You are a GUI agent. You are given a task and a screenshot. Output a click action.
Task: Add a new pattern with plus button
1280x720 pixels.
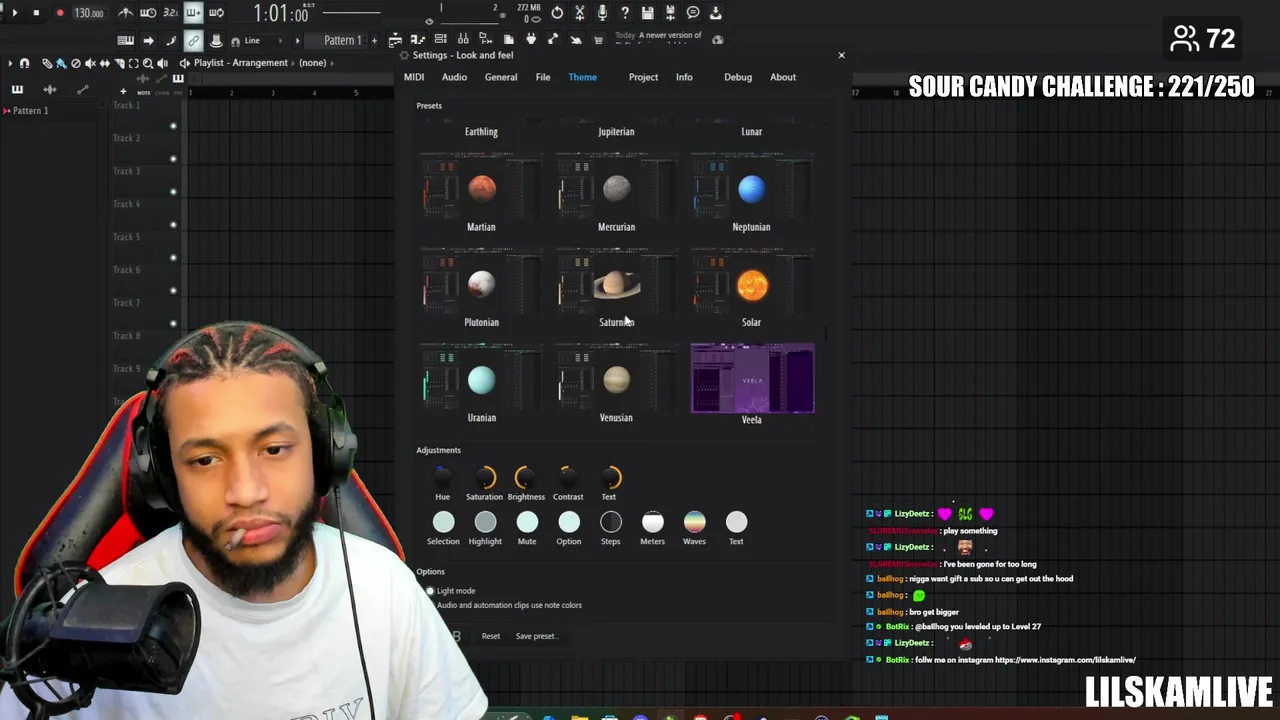(374, 40)
